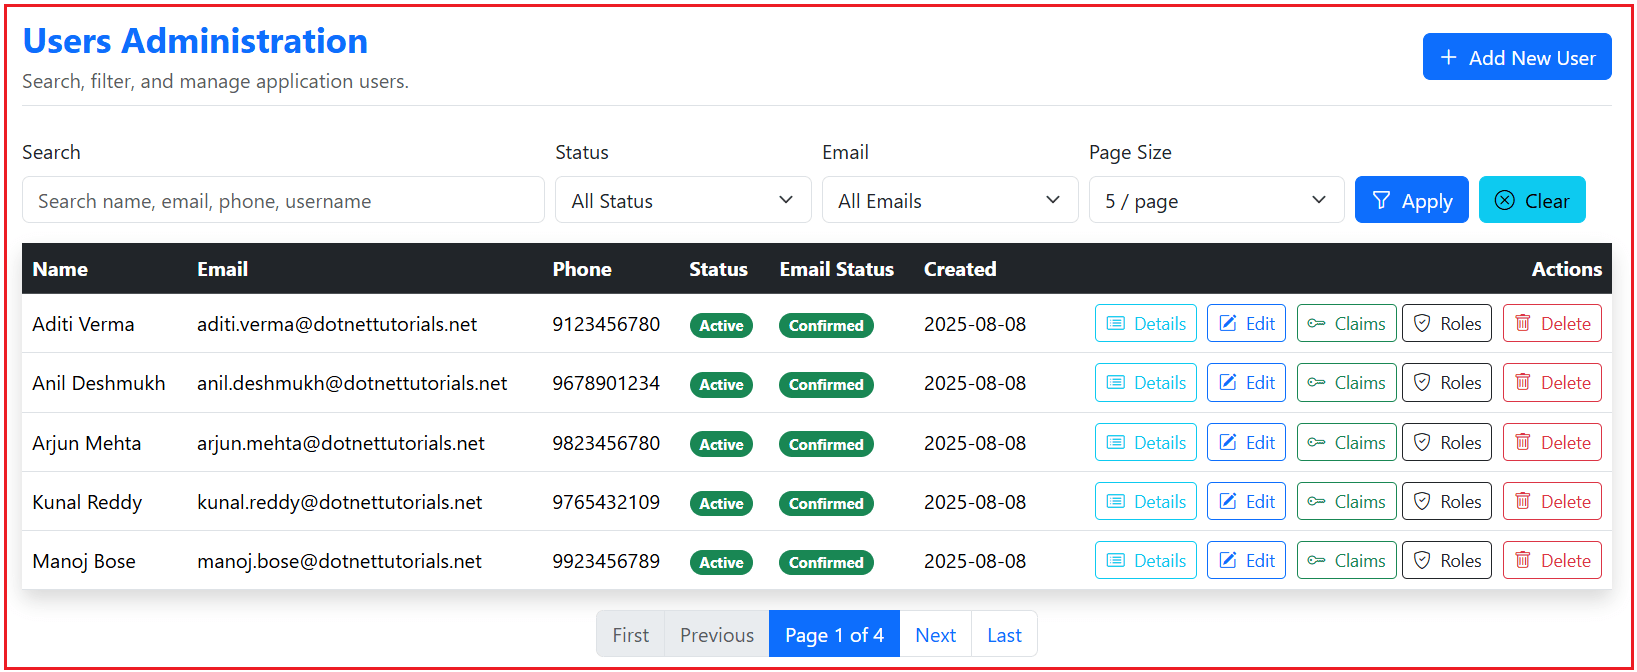Image resolution: width=1637 pixels, height=672 pixels.
Task: Click the Created column header
Action: pos(960,269)
